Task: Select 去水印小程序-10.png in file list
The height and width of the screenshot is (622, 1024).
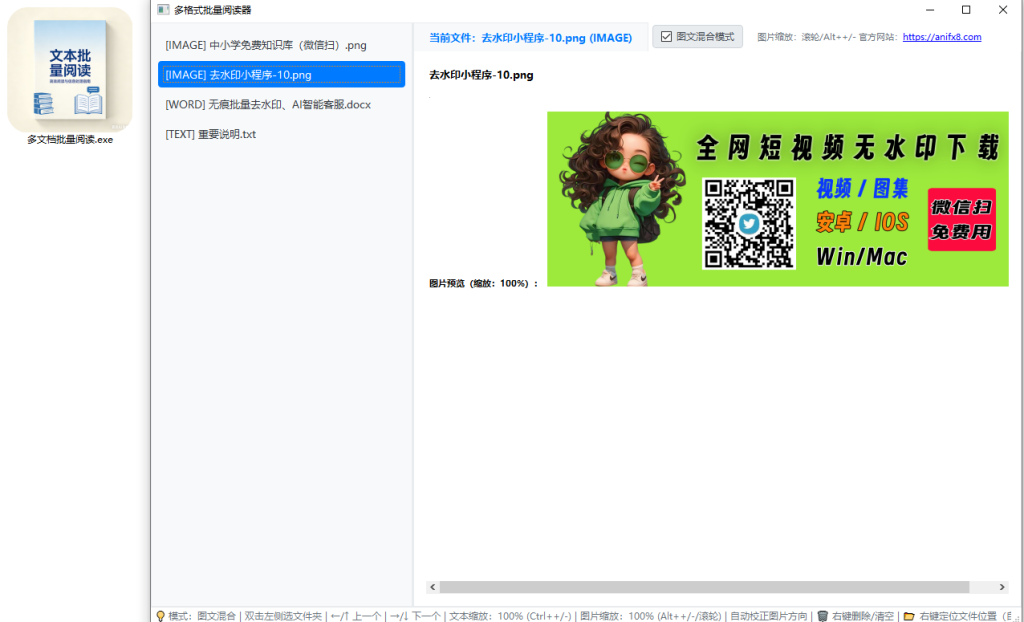Action: (281, 75)
